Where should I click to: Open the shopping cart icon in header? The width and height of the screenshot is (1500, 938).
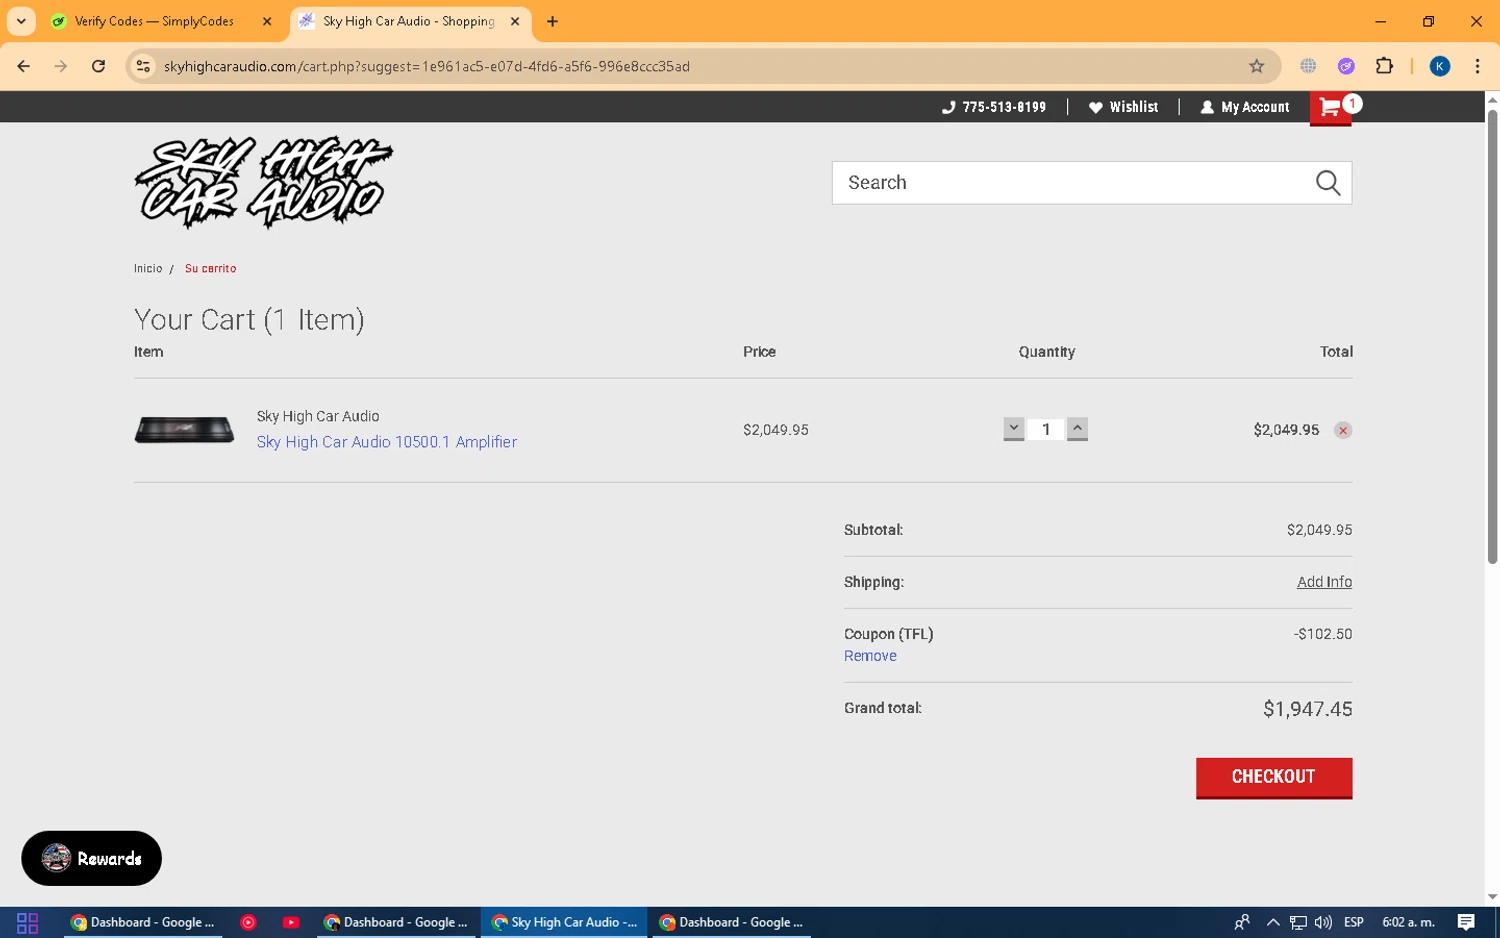[x=1331, y=108]
